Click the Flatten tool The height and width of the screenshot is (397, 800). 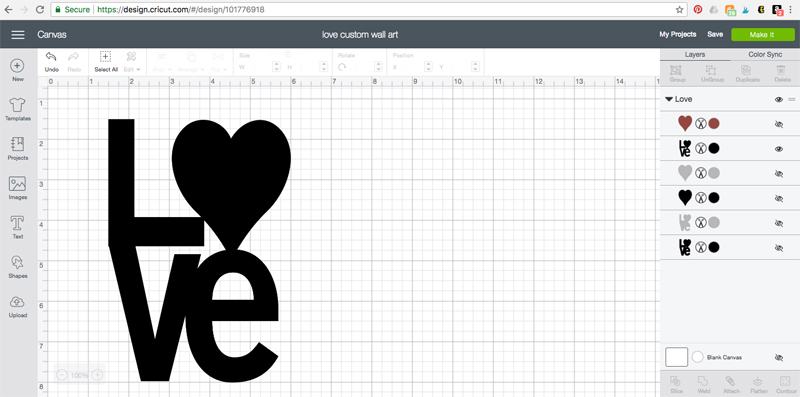(758, 384)
